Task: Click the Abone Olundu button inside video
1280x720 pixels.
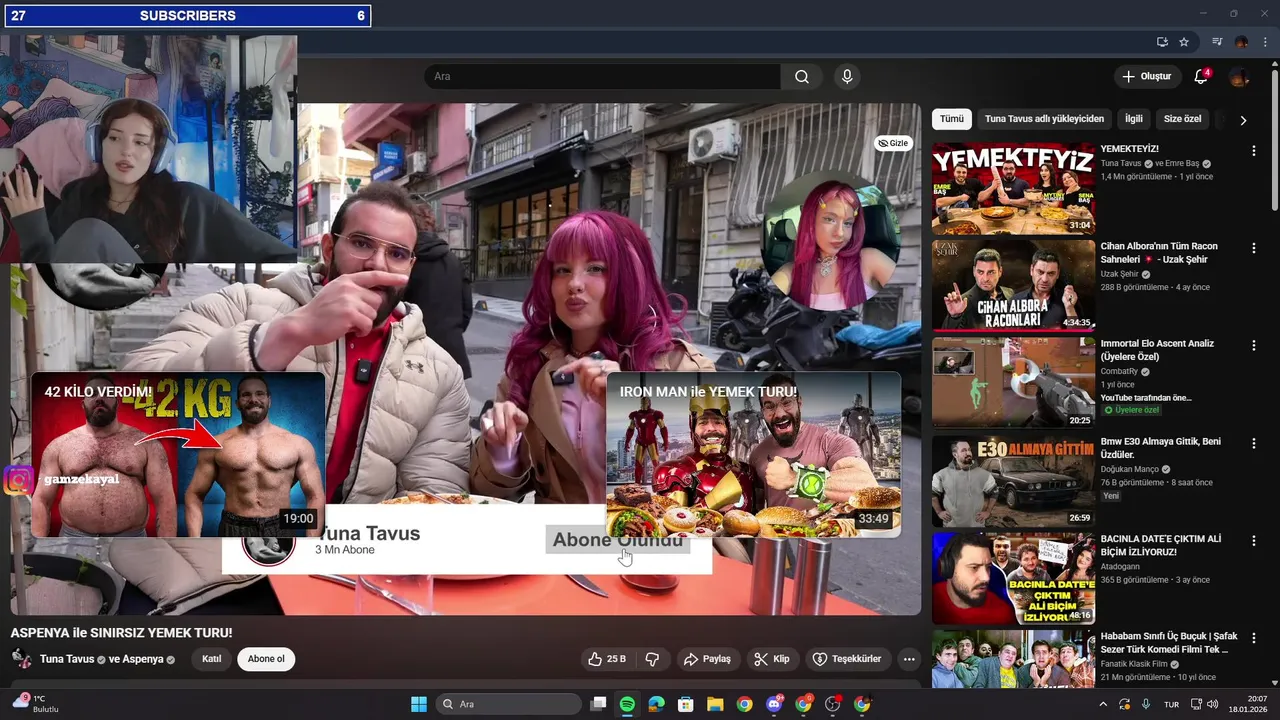Action: pyautogui.click(x=618, y=540)
